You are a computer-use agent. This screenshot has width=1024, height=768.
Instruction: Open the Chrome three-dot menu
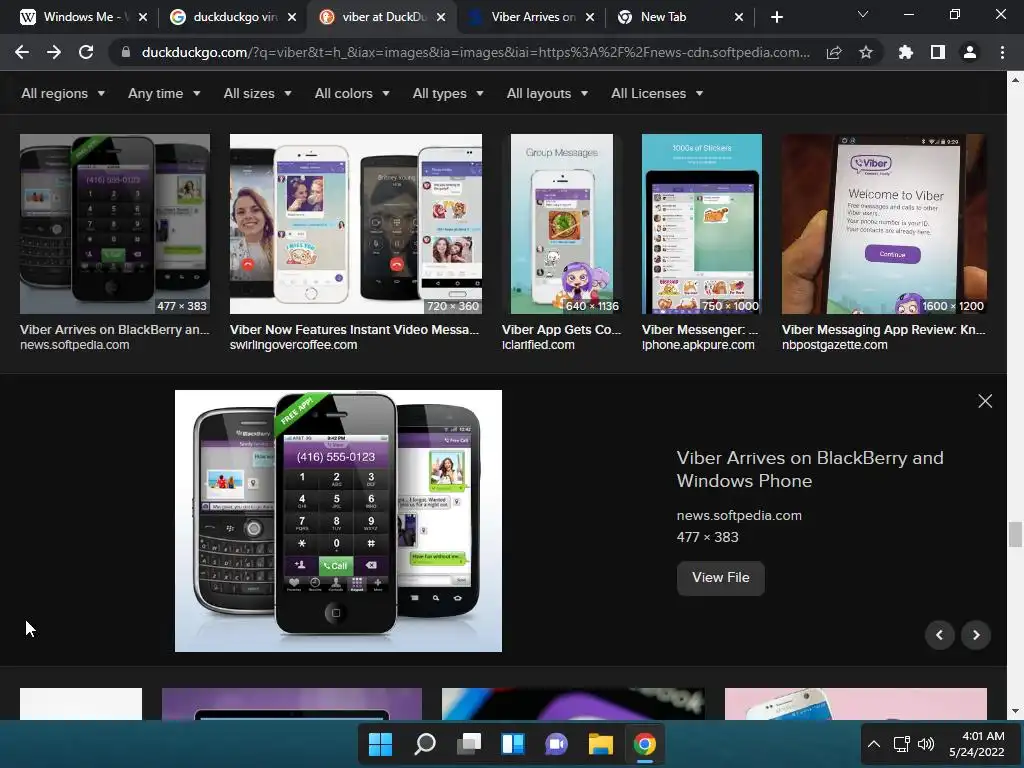click(x=1002, y=52)
